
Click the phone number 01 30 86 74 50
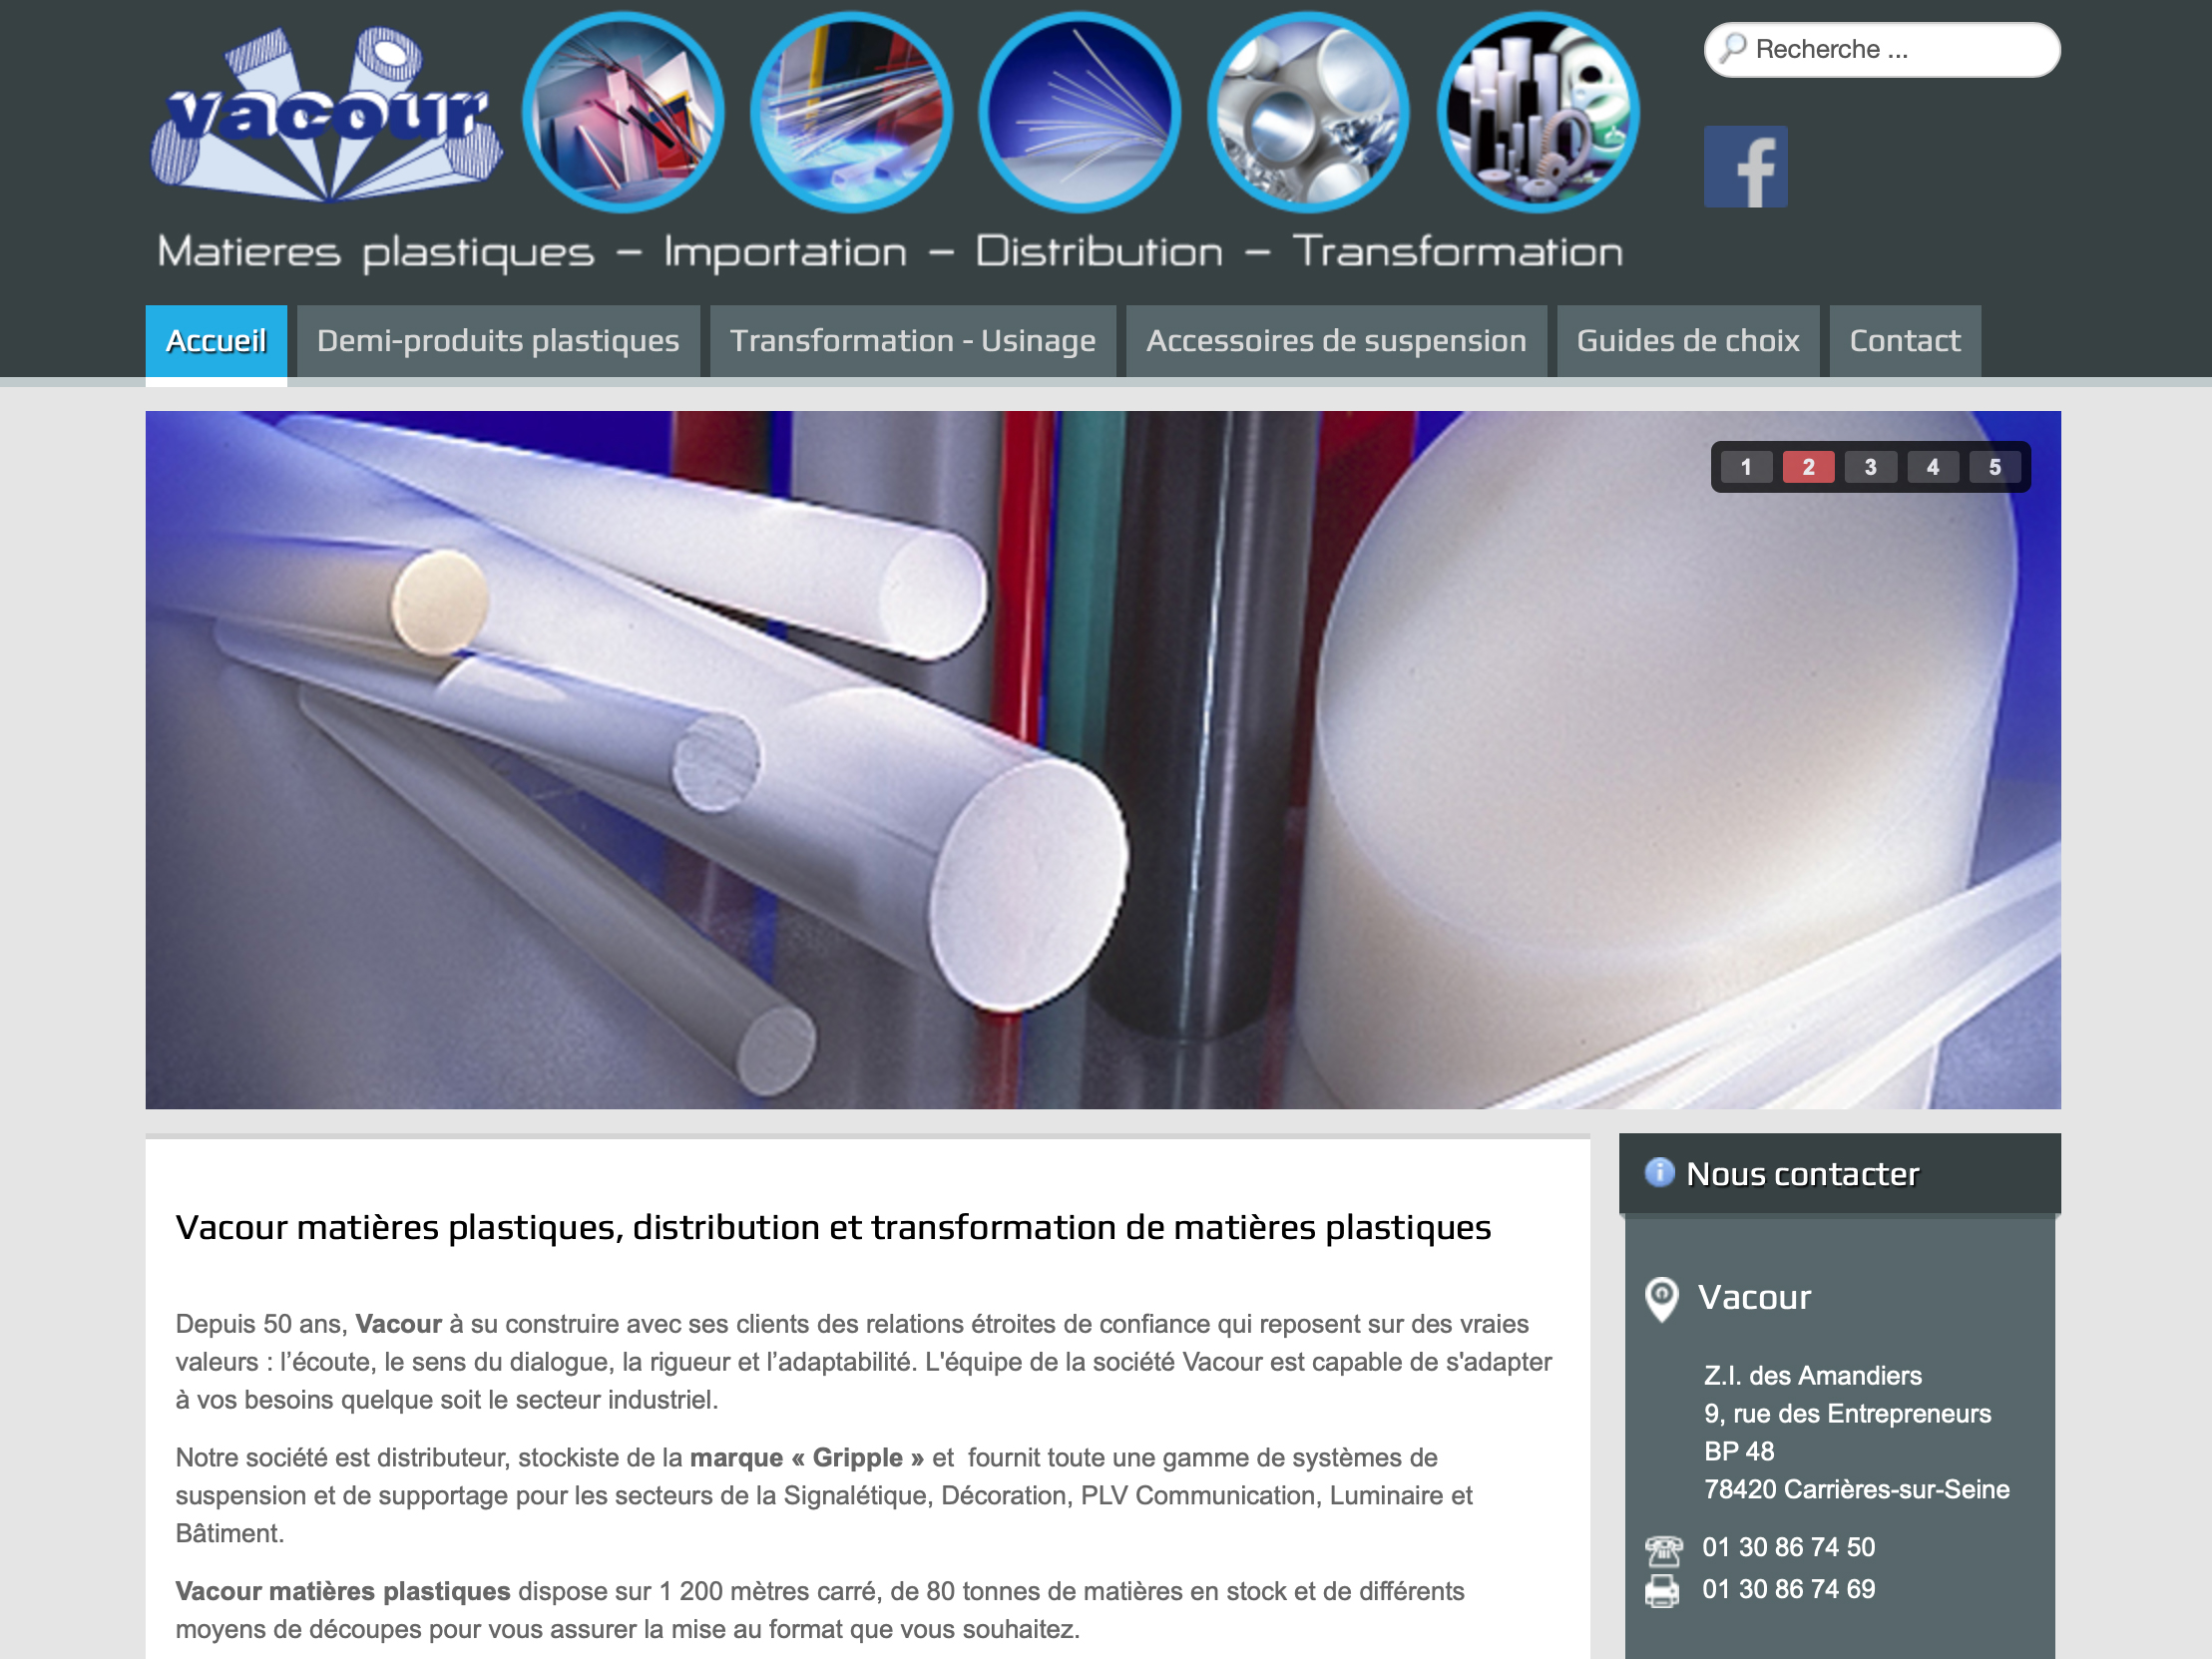1789,1548
